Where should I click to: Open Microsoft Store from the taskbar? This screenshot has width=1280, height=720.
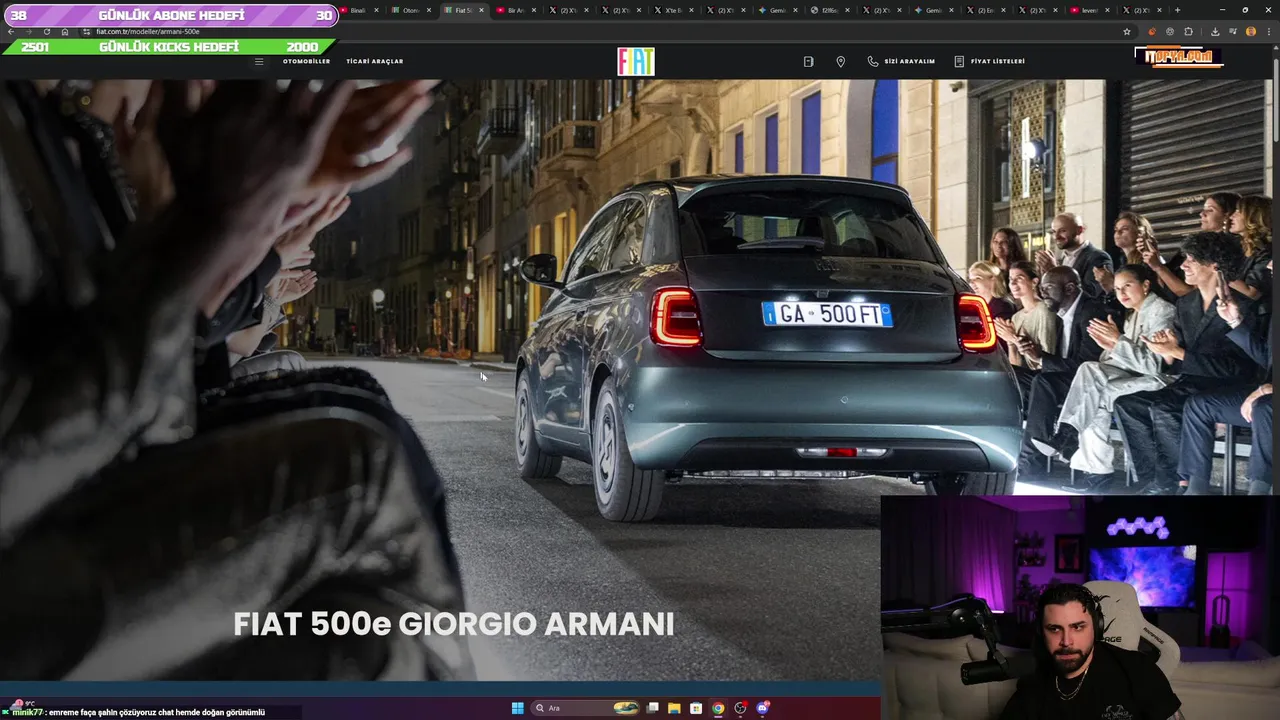click(x=696, y=708)
